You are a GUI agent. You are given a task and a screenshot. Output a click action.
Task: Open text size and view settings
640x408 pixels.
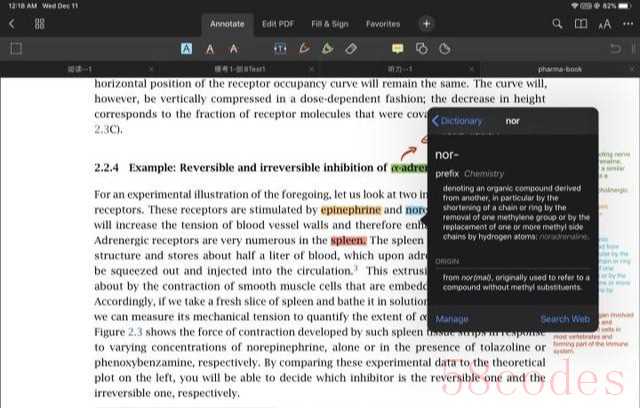pos(604,24)
